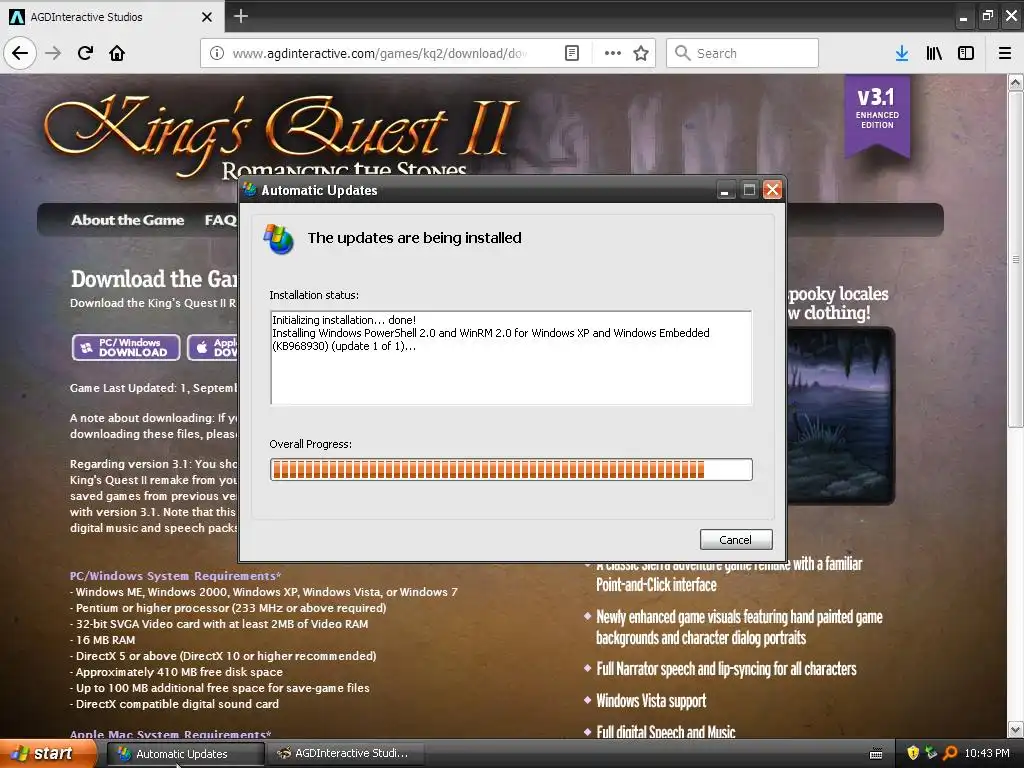Viewport: 1024px width, 768px height.
Task: Open the browser home page icon
Action: pos(117,53)
